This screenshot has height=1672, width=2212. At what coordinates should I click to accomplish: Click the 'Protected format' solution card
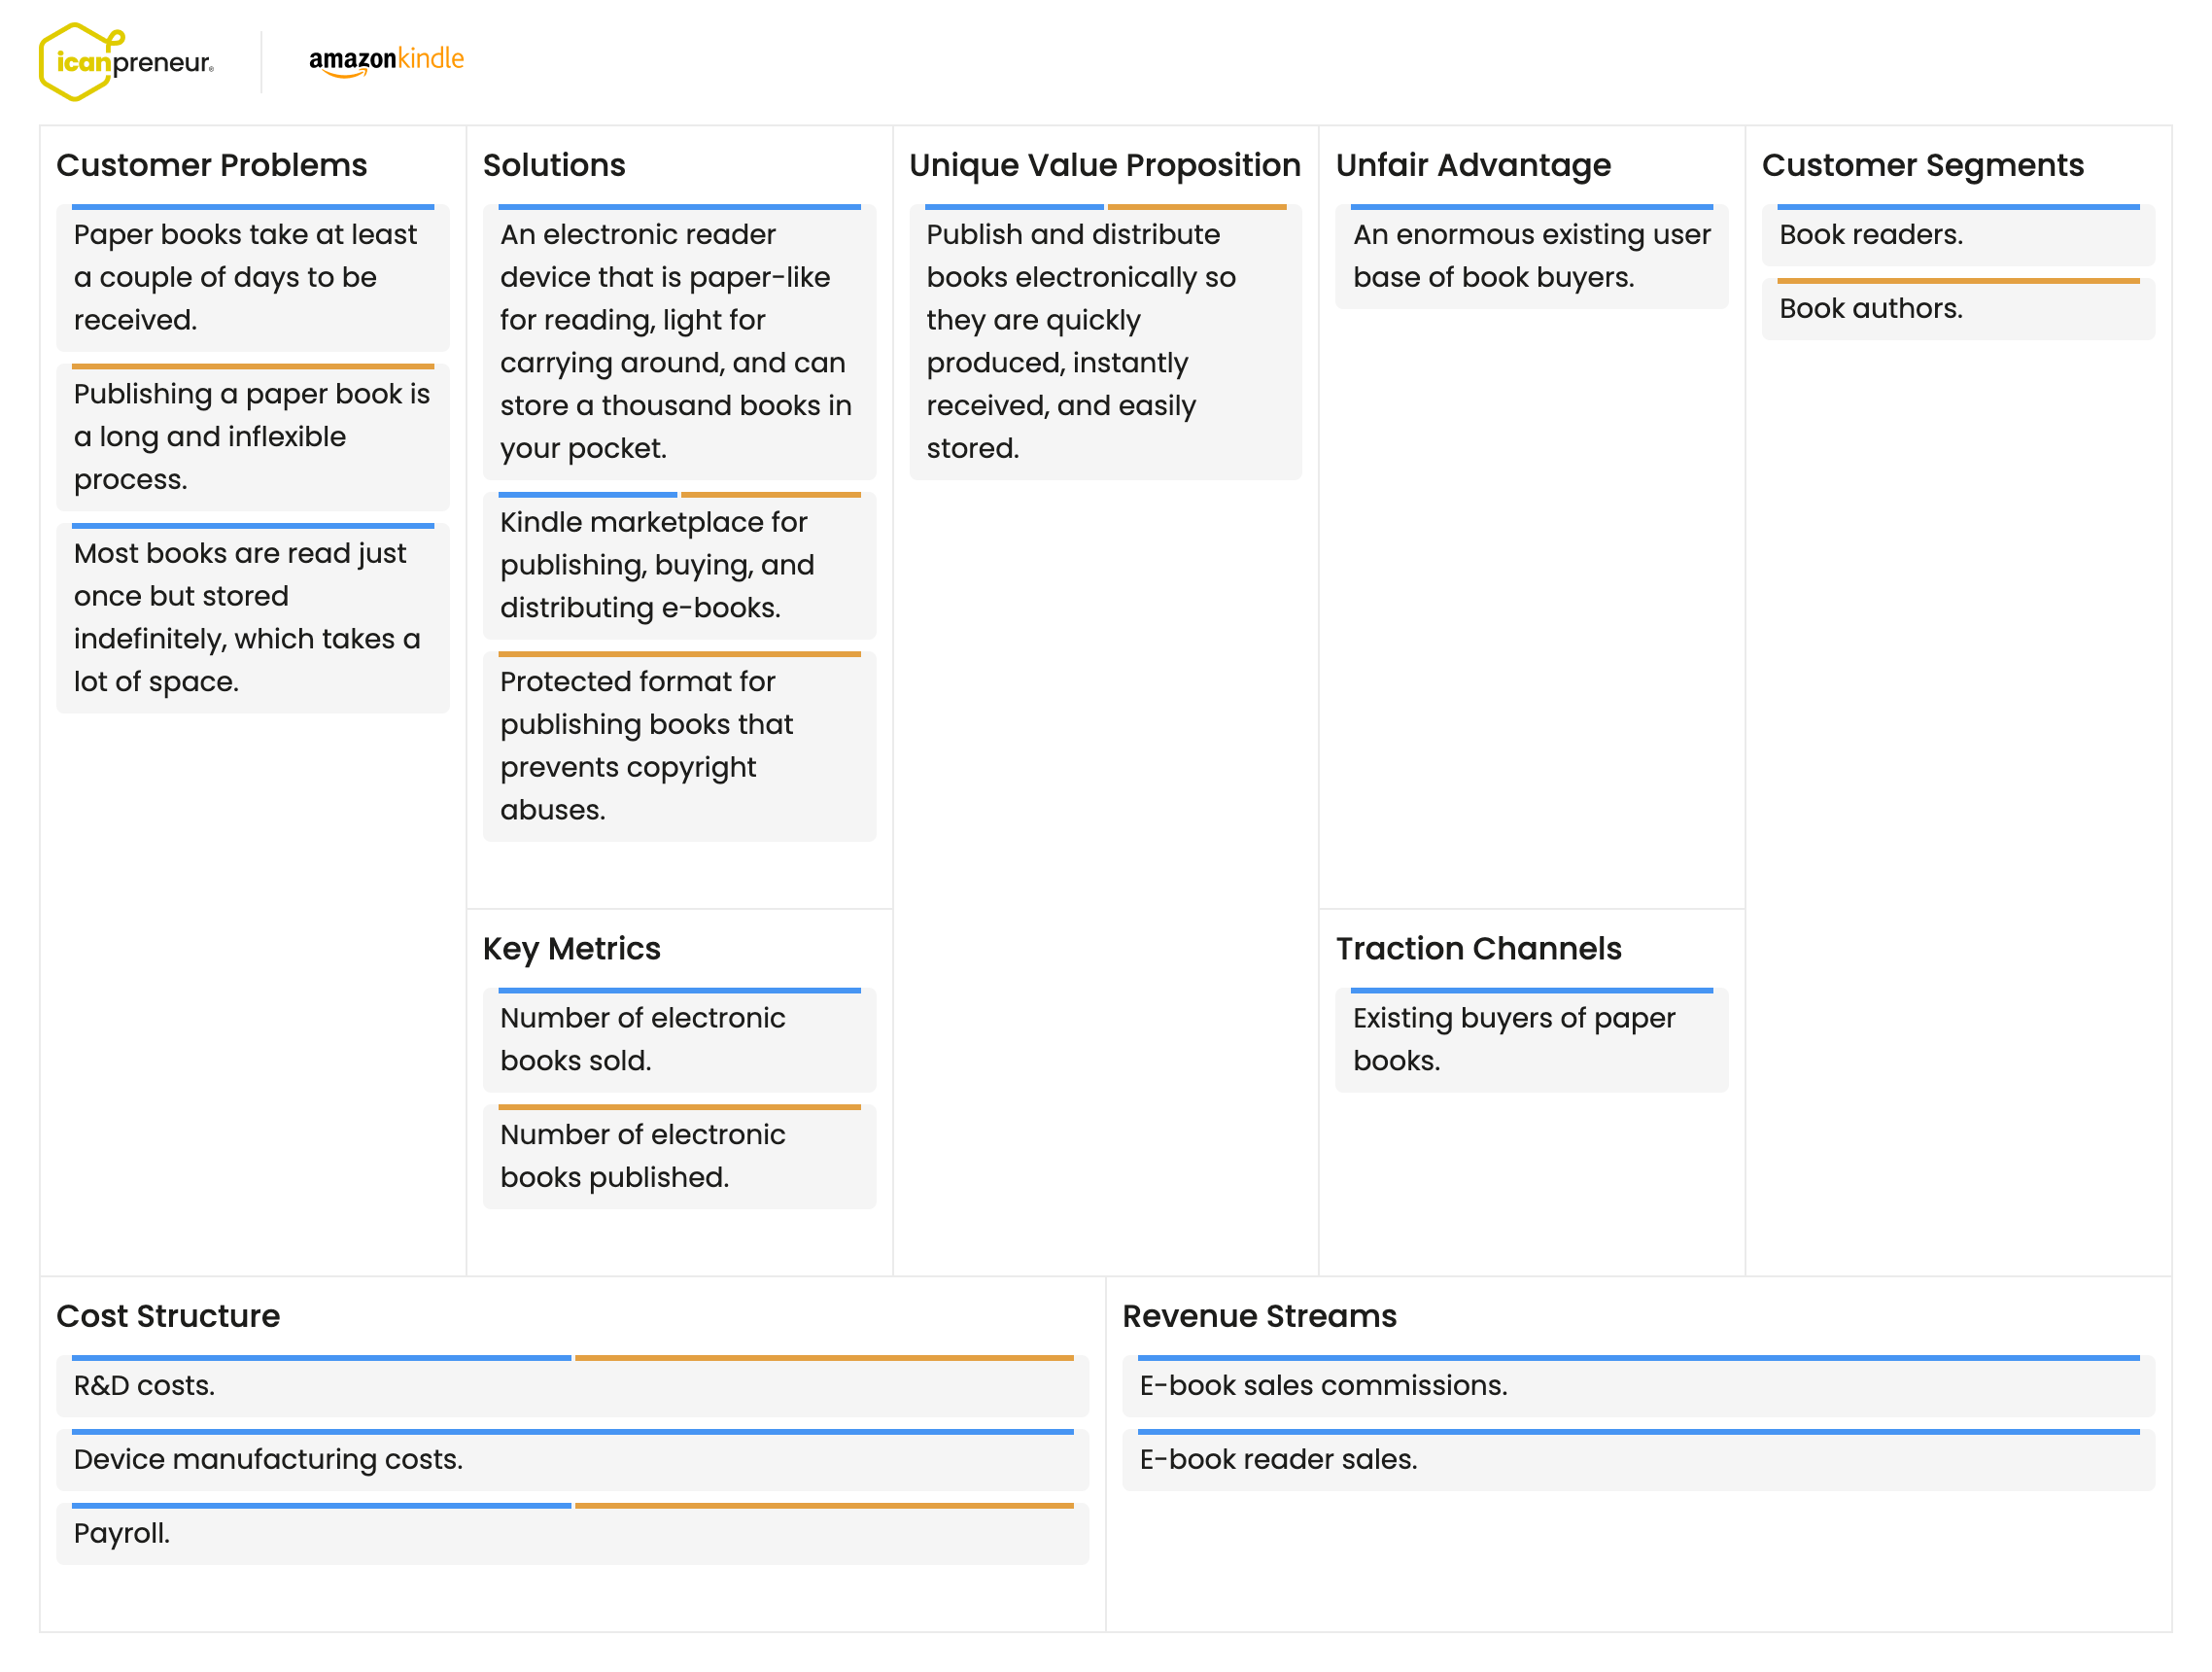coord(679,745)
